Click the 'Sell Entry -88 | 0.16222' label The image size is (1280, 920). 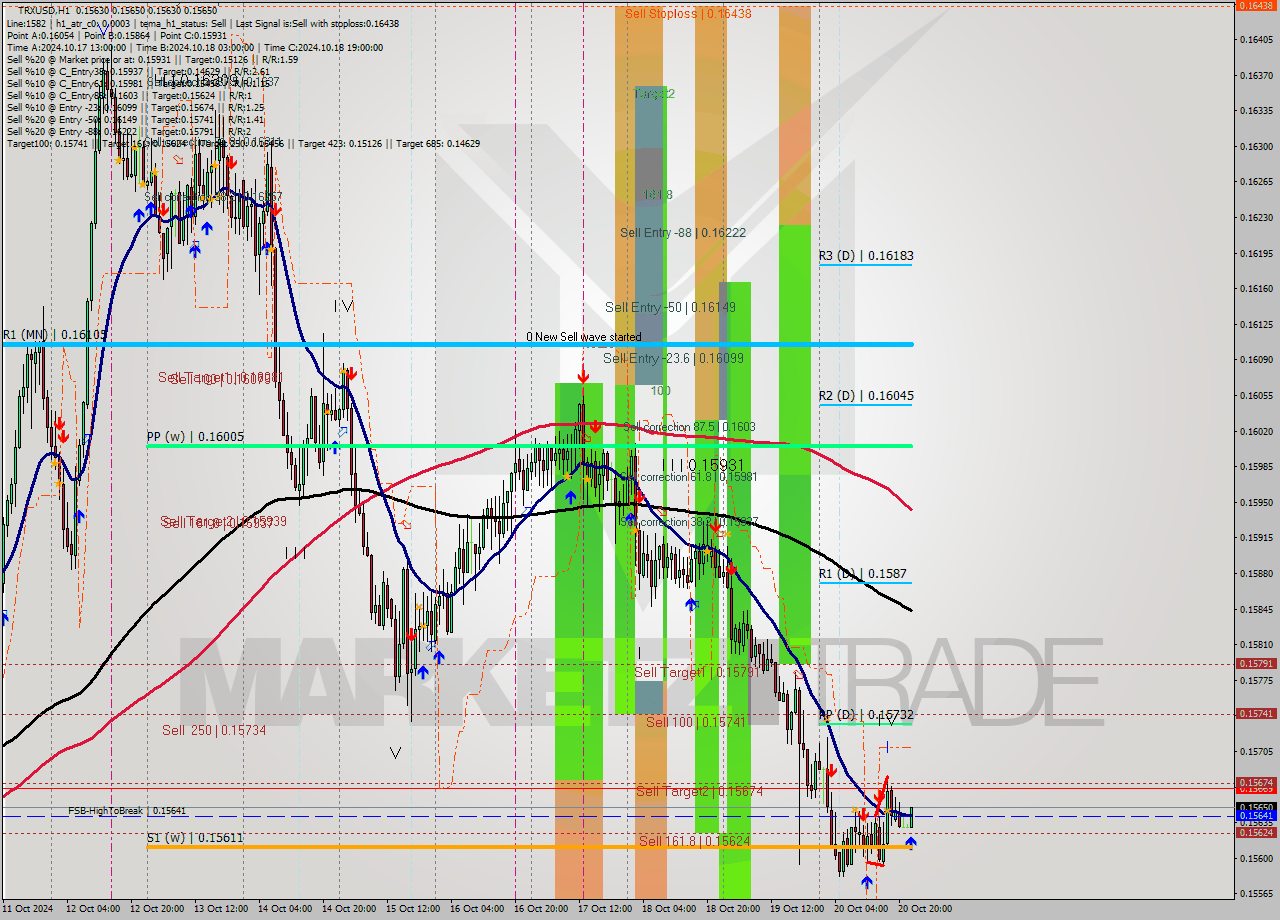[x=683, y=232]
